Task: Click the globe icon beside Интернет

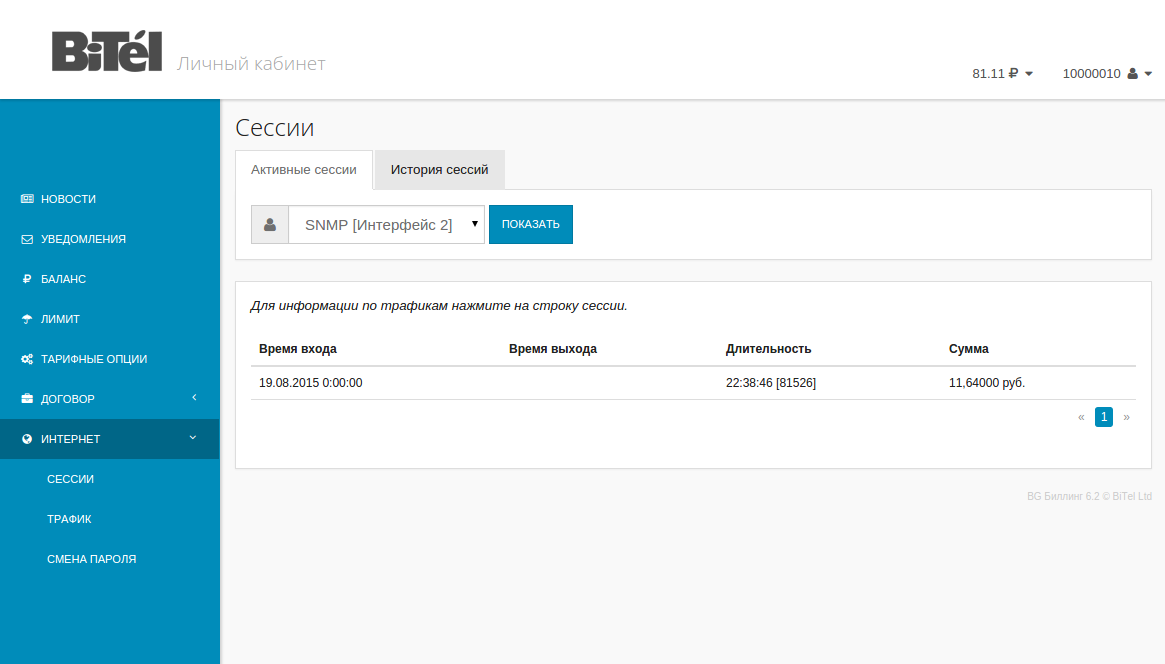Action: point(27,439)
